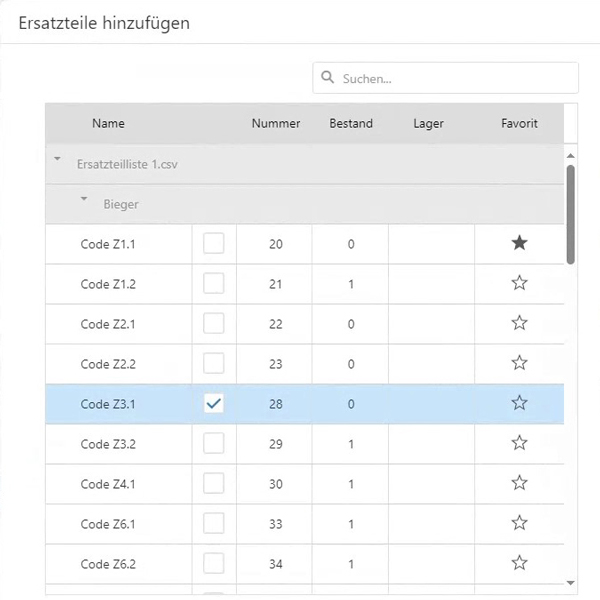Sort by the Bestand column header
The height and width of the screenshot is (600, 600).
click(x=351, y=124)
